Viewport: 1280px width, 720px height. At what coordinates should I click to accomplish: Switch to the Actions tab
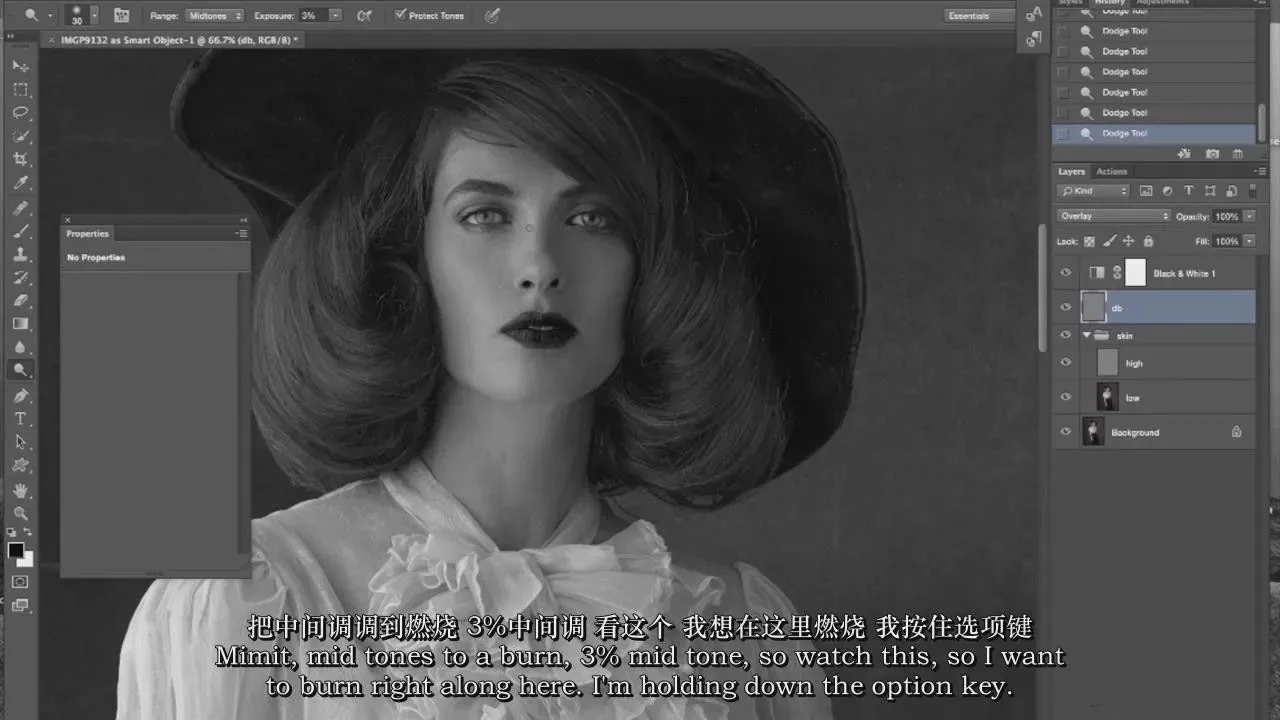pos(1111,172)
